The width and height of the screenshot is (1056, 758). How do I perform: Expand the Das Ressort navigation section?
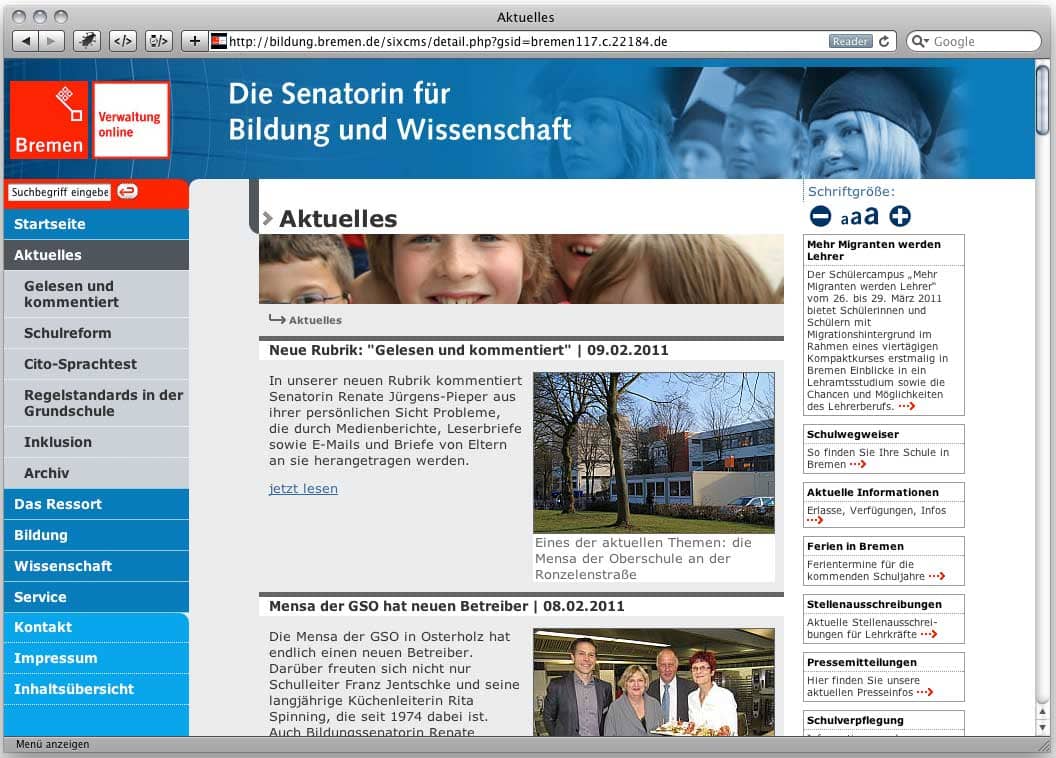coord(58,504)
